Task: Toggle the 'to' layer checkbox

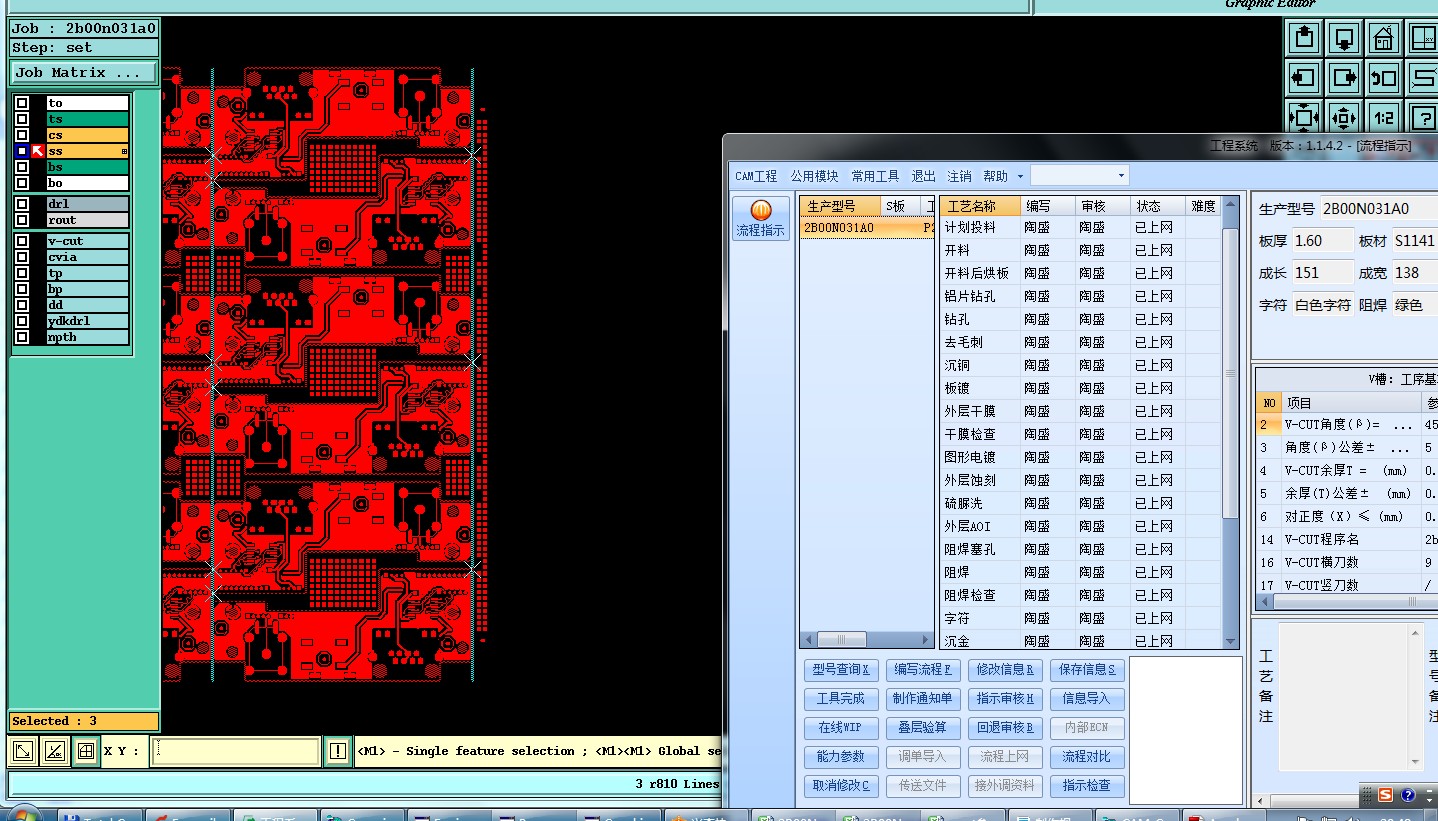Action: pyautogui.click(x=22, y=103)
